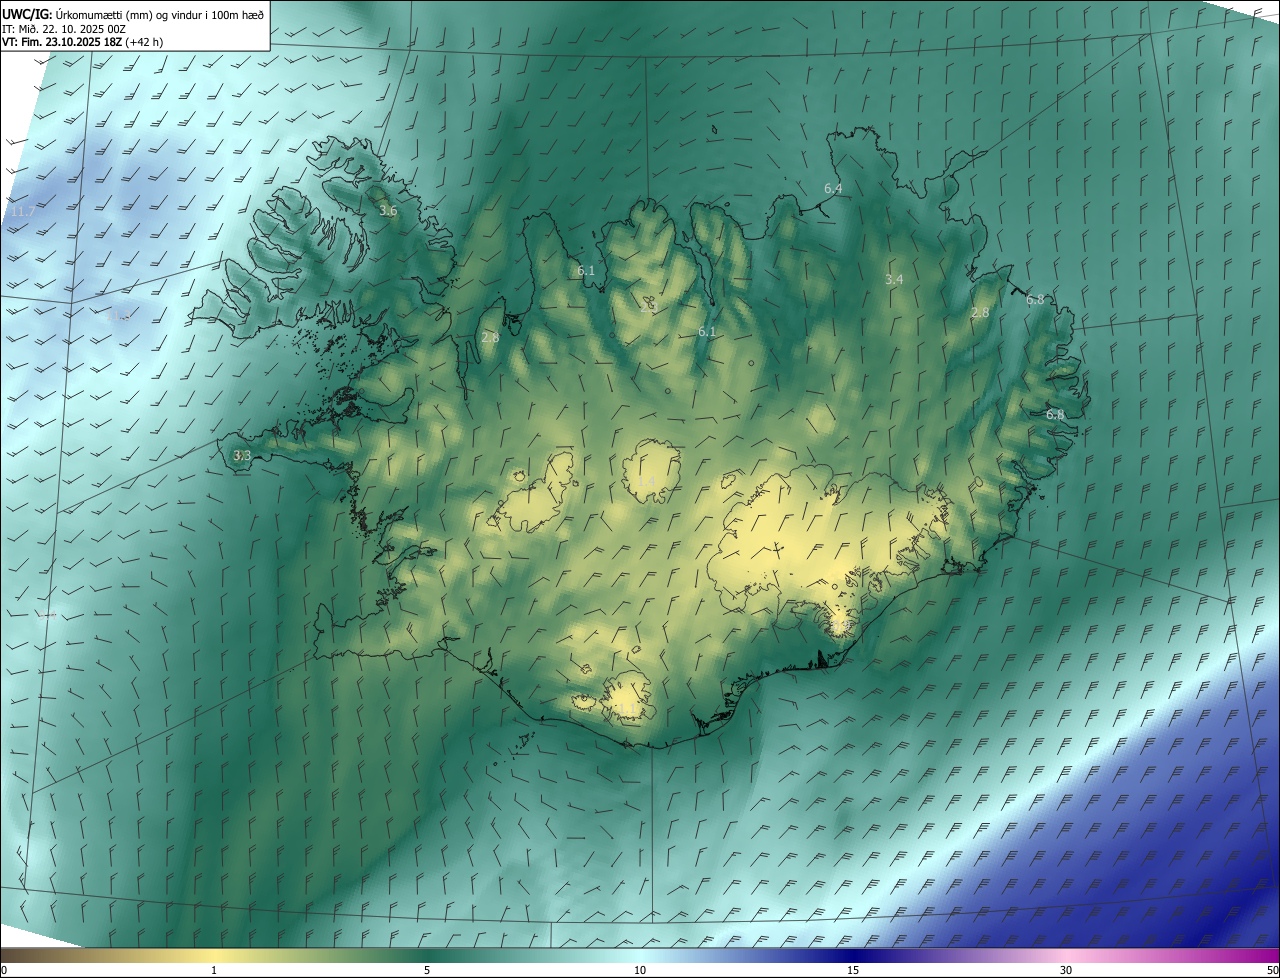Viewport: 1280px width, 978px height.
Task: Click the precipitation color scale bar
Action: (x=640, y=955)
